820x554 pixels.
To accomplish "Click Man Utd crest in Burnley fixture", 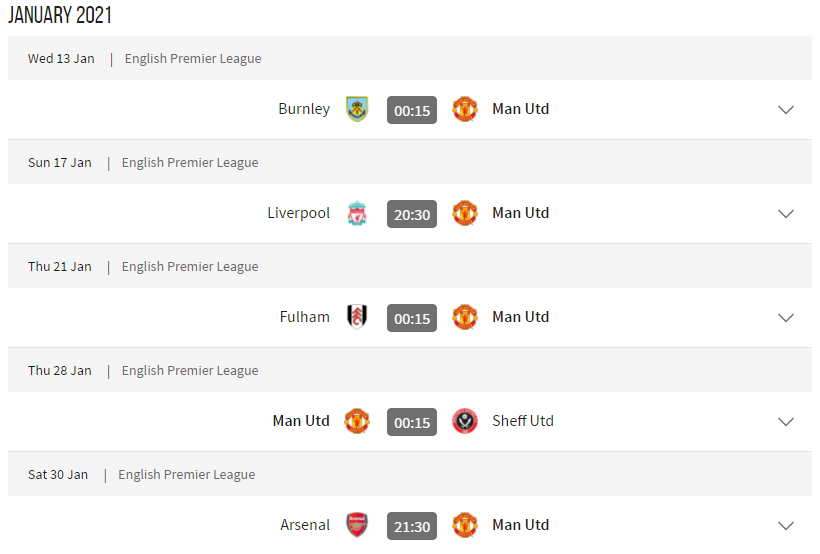I will pyautogui.click(x=465, y=109).
